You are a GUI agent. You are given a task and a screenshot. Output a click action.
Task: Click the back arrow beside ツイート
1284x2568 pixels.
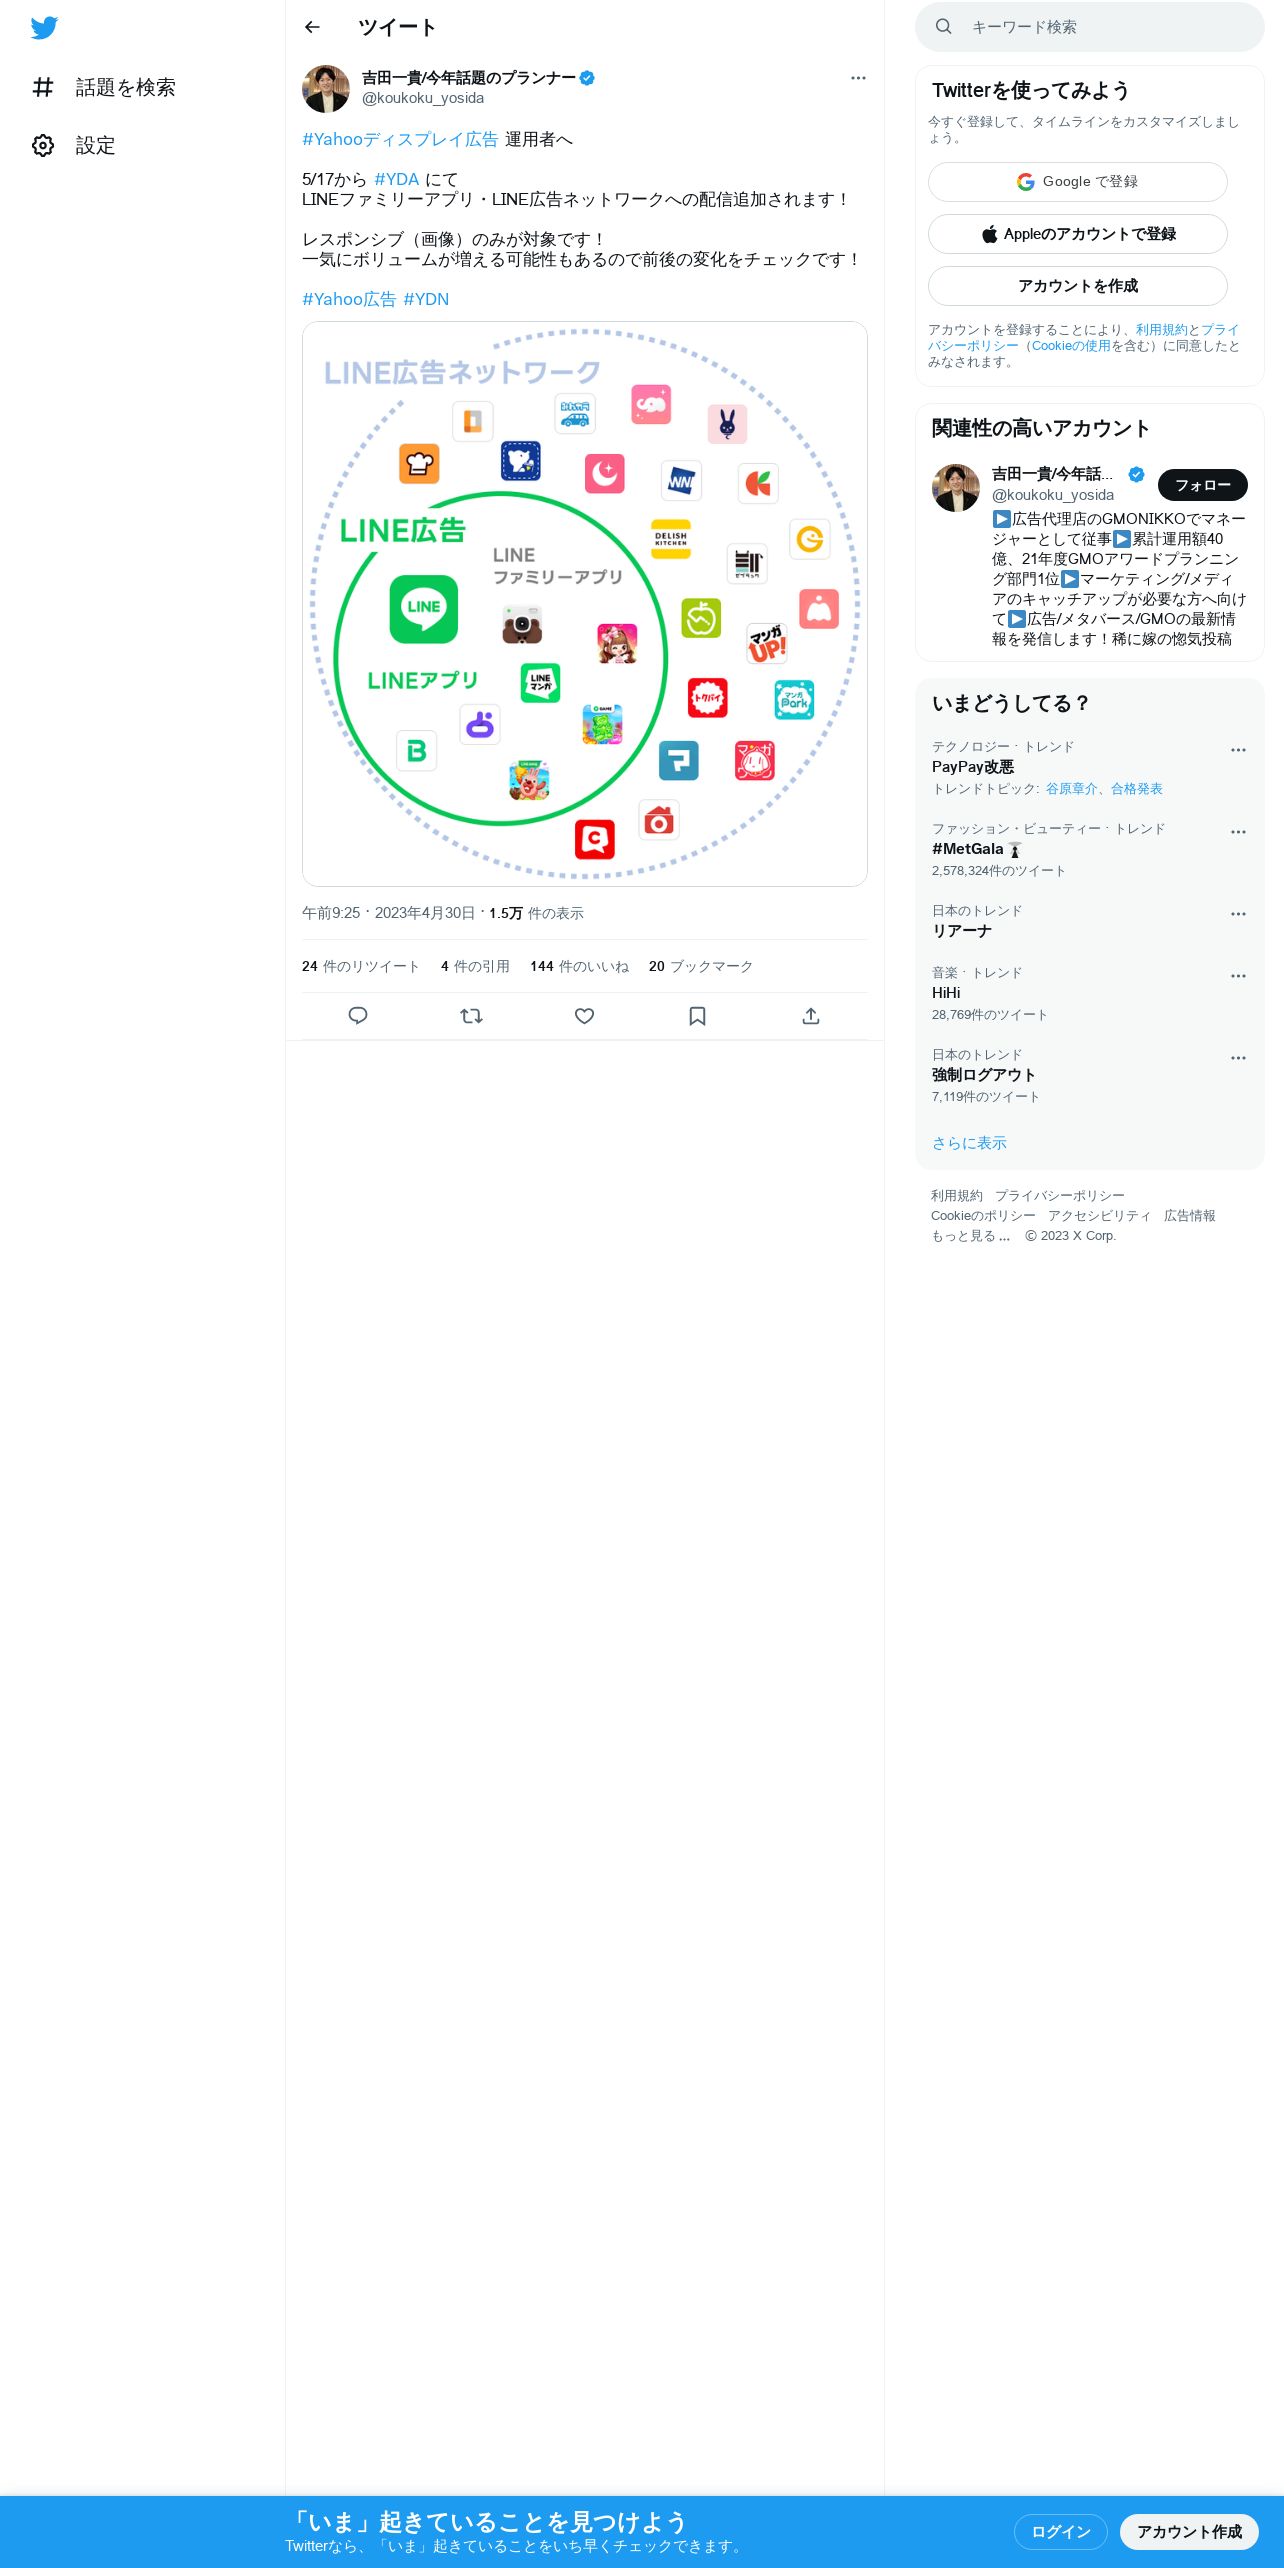[312, 27]
